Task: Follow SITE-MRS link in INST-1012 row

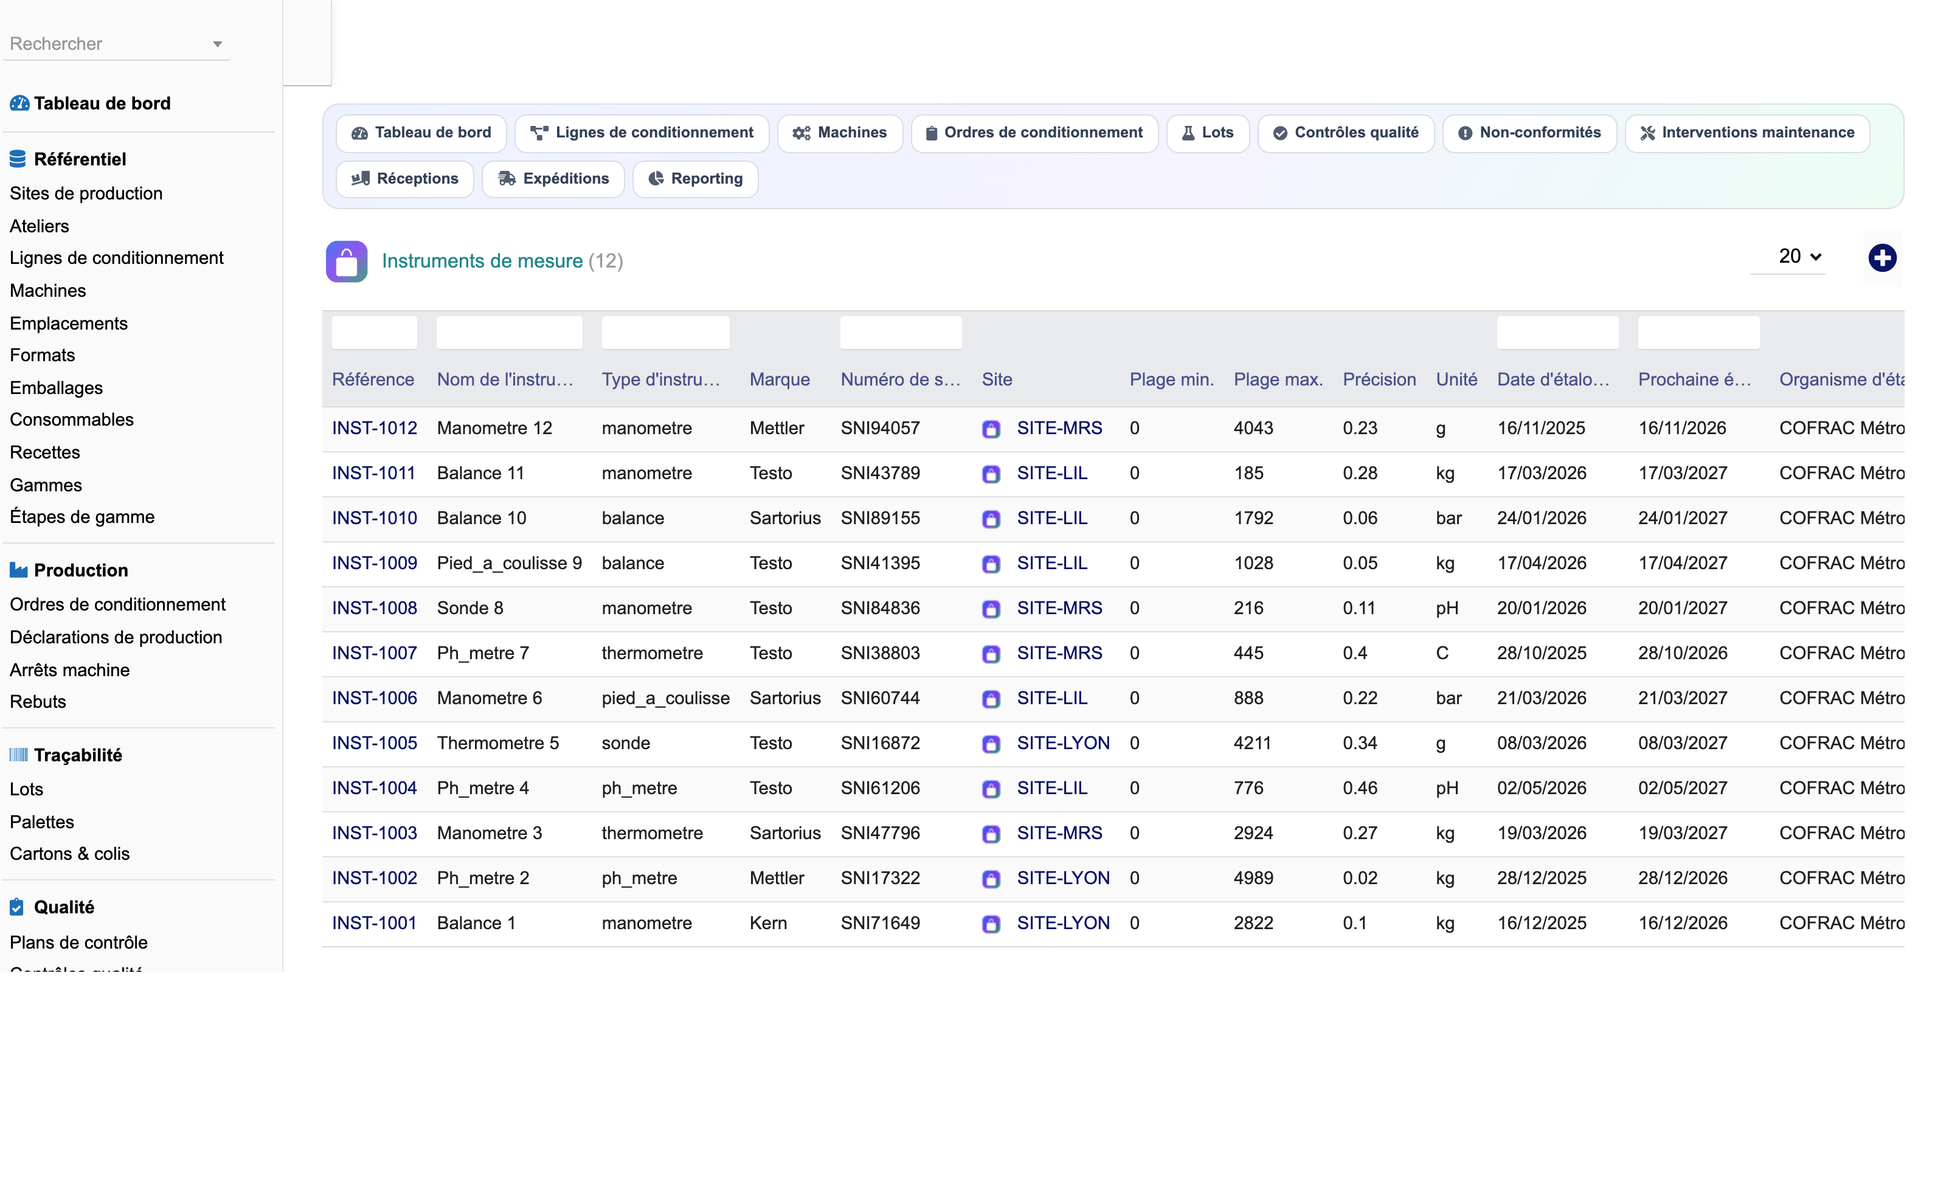Action: 1059,428
